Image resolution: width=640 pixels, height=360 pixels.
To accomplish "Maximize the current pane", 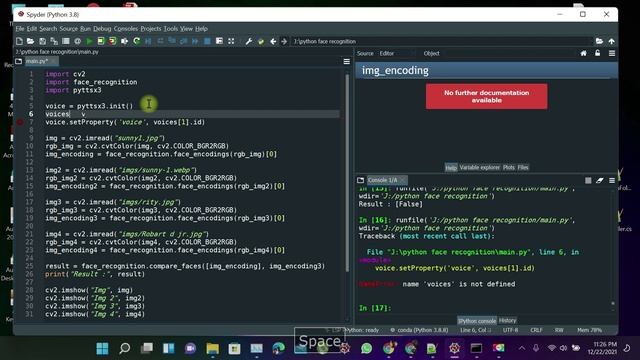I will tap(219, 41).
